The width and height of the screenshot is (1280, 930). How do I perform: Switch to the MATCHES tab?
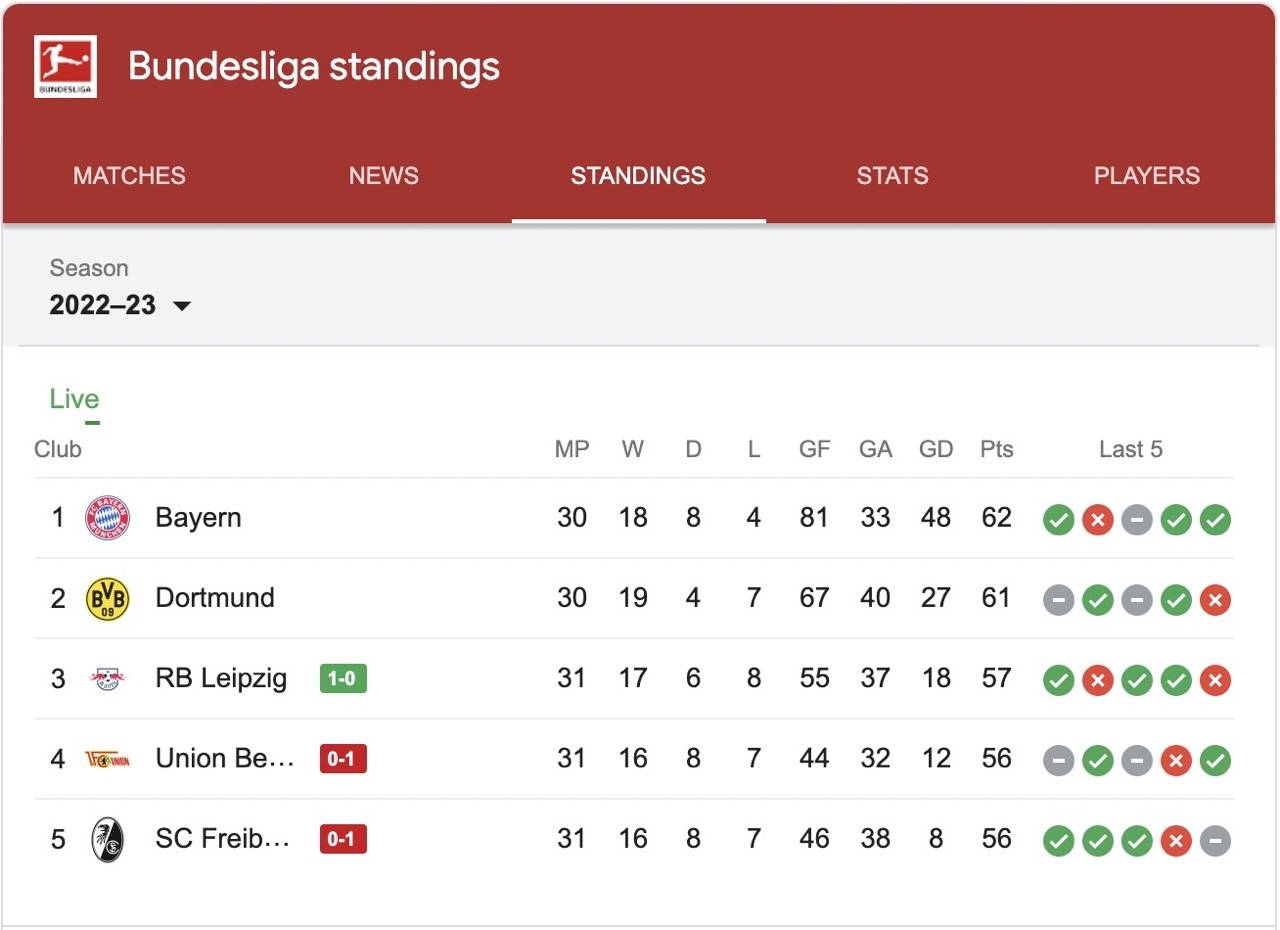tap(129, 176)
